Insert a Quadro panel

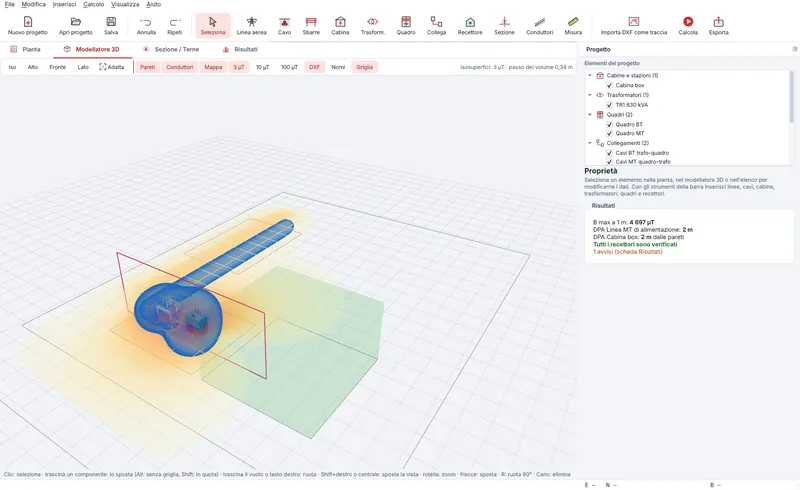tap(406, 26)
